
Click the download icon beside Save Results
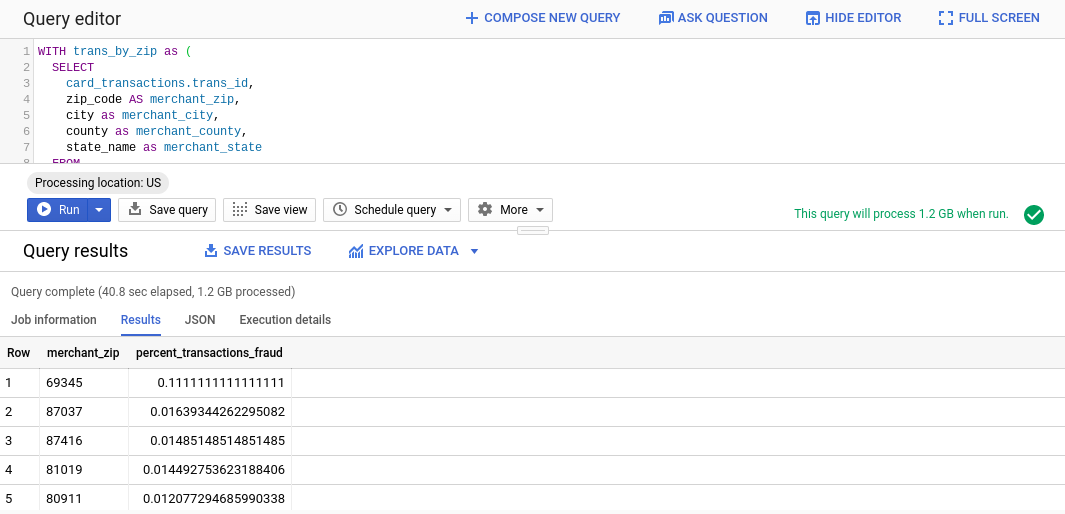pos(211,251)
